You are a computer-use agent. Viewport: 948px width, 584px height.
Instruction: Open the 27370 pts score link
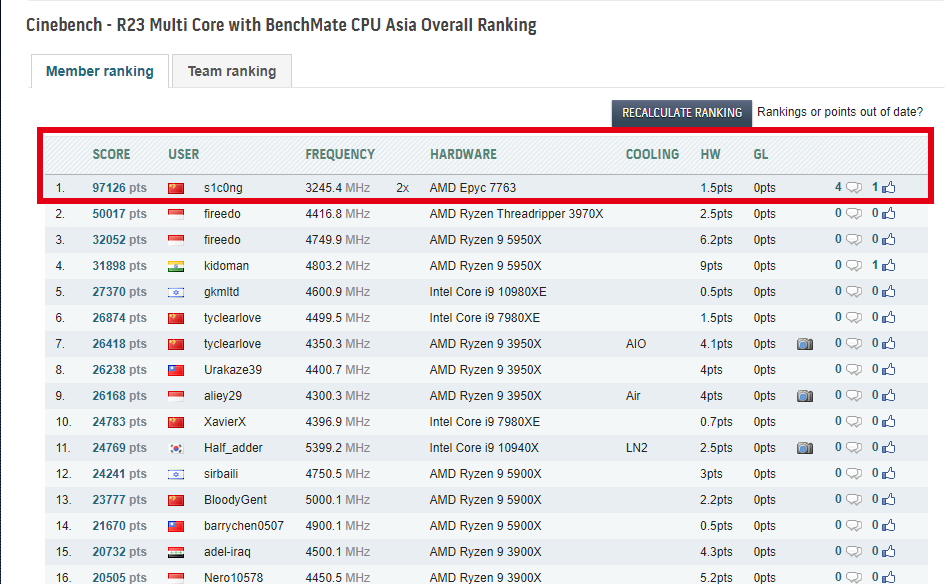119,292
